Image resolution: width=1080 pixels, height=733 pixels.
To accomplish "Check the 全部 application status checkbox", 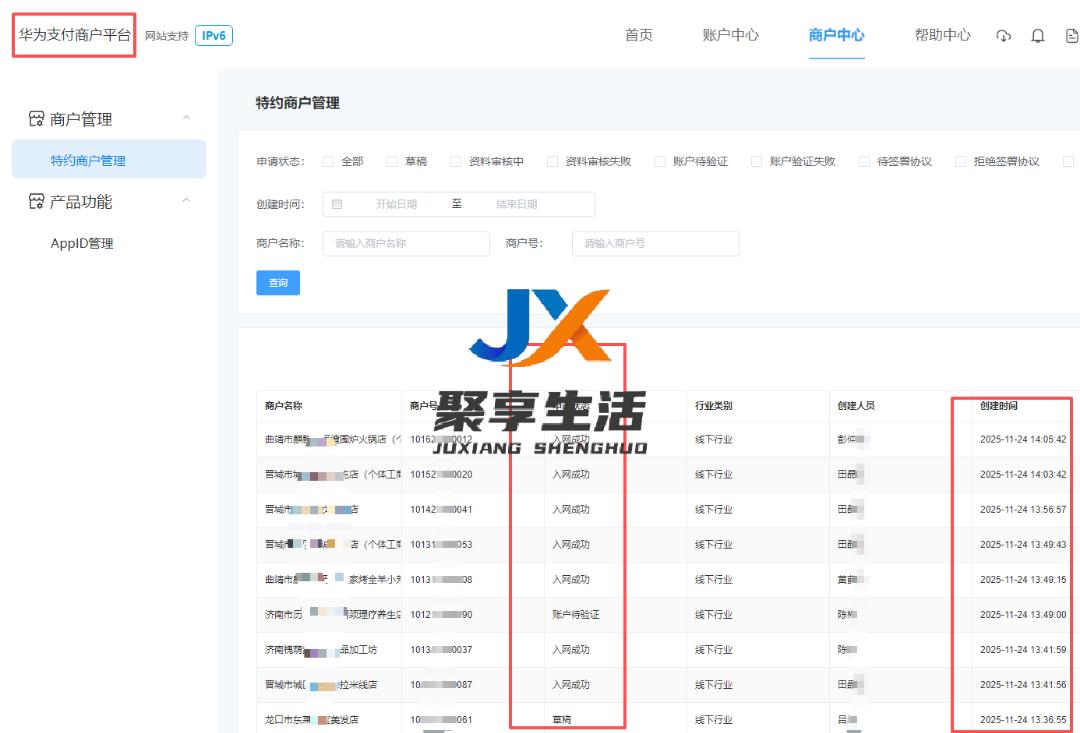I will (327, 160).
